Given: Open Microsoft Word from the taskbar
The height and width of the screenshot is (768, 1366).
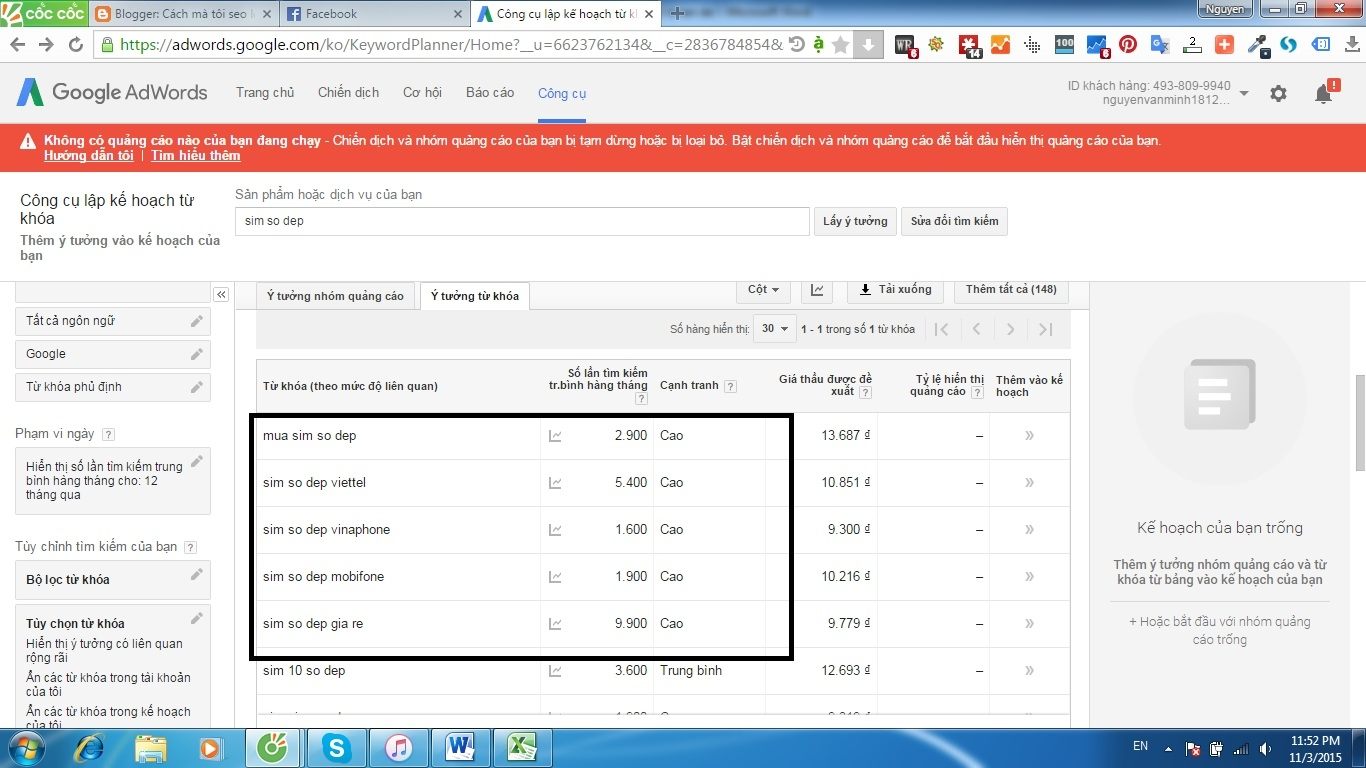Looking at the screenshot, I should (459, 748).
